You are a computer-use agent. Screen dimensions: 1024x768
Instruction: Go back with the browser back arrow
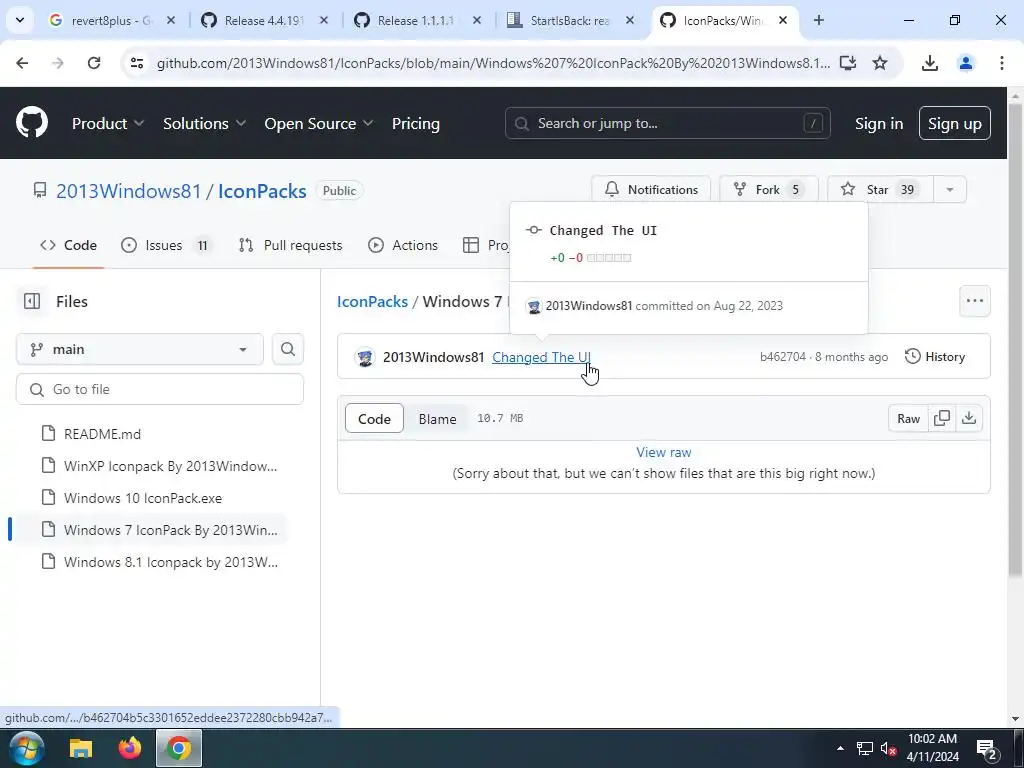22,63
